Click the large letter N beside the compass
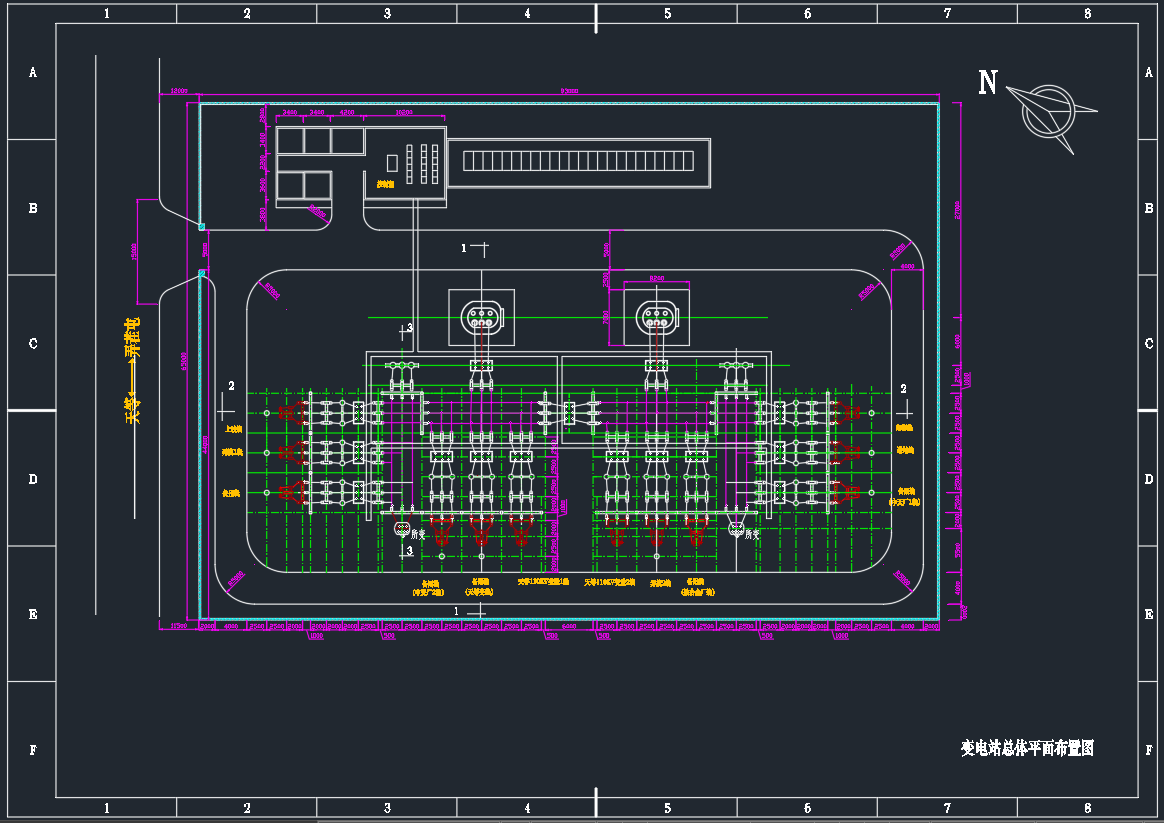 coord(987,83)
